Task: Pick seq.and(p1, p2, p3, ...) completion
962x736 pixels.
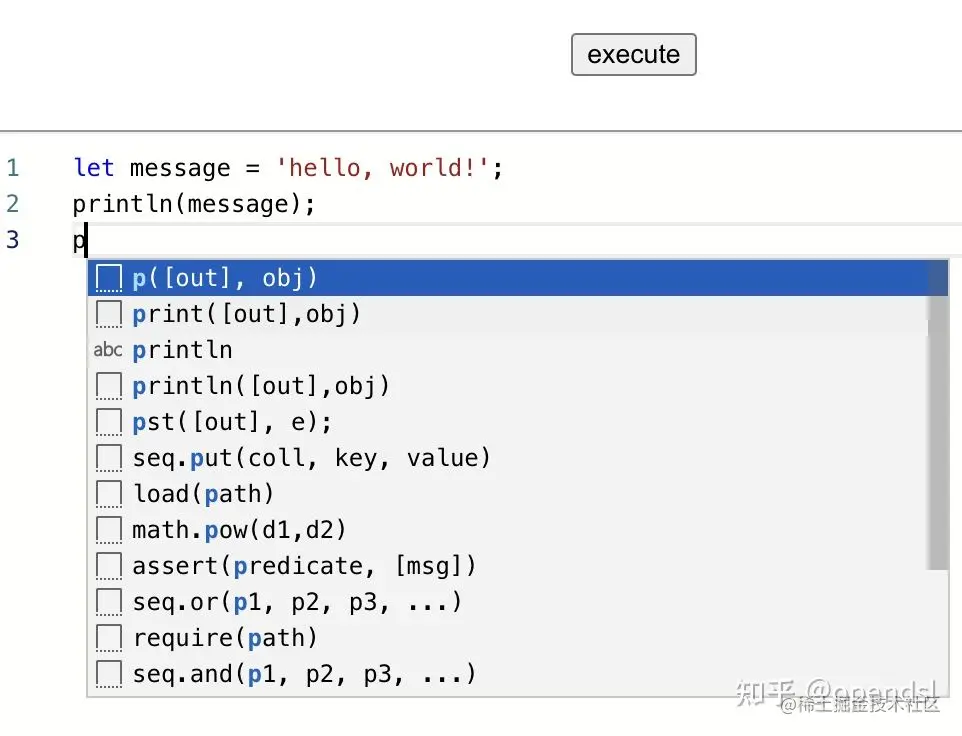Action: point(304,674)
